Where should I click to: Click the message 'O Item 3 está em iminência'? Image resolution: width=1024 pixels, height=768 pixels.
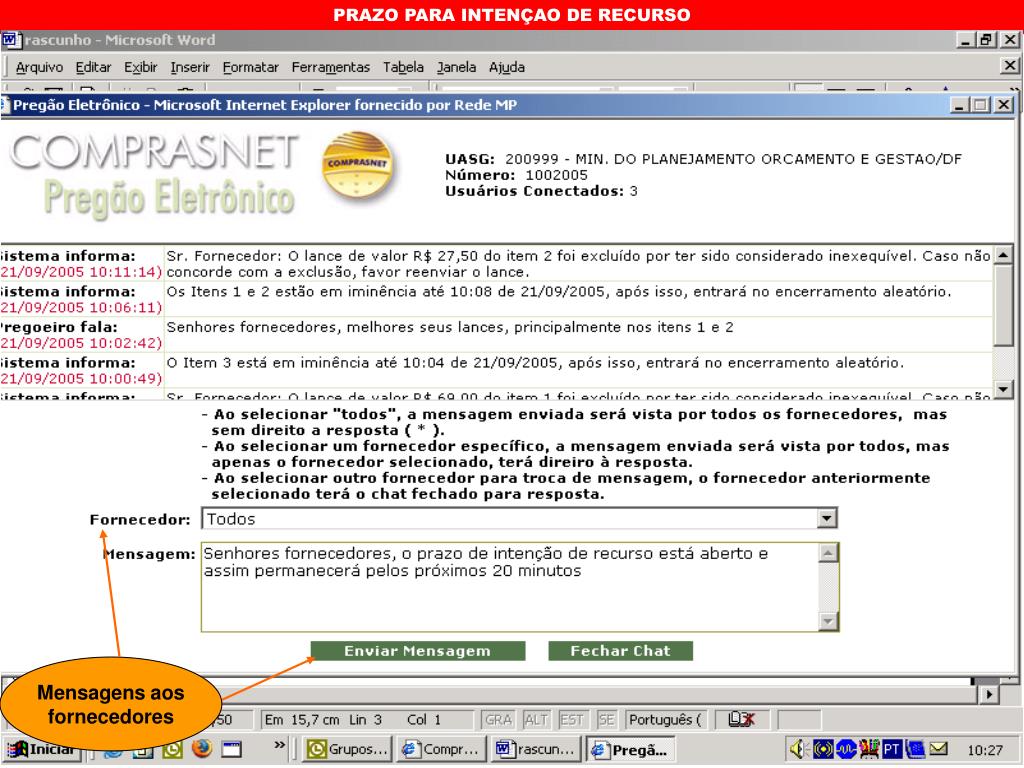[x=535, y=362]
